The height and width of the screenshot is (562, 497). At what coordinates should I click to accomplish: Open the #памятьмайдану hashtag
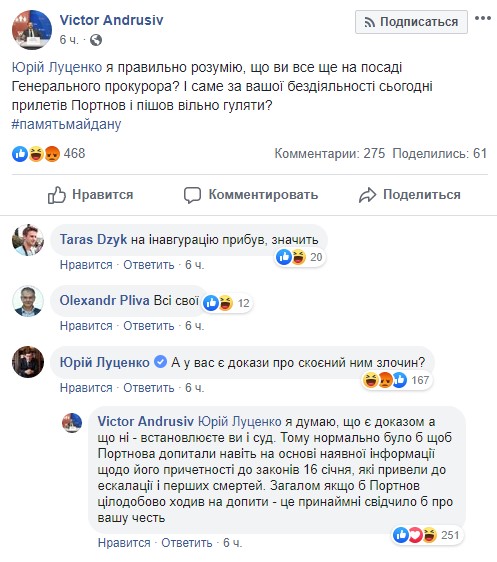pos(66,124)
